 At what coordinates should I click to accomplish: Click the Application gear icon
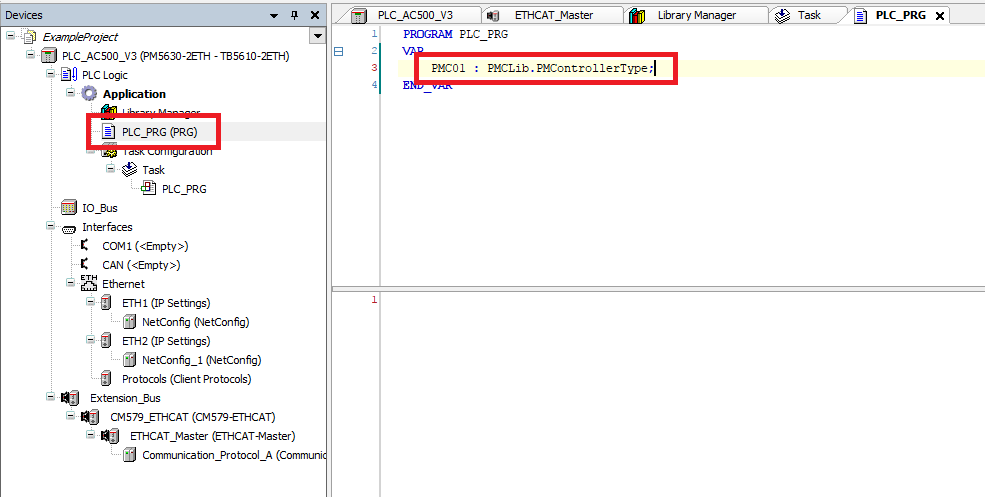[x=89, y=94]
